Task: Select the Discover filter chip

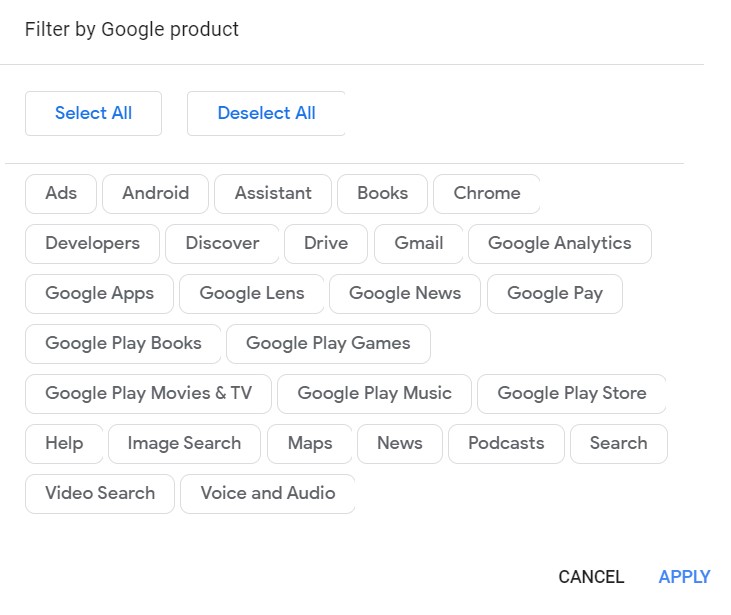Action: pyautogui.click(x=222, y=243)
